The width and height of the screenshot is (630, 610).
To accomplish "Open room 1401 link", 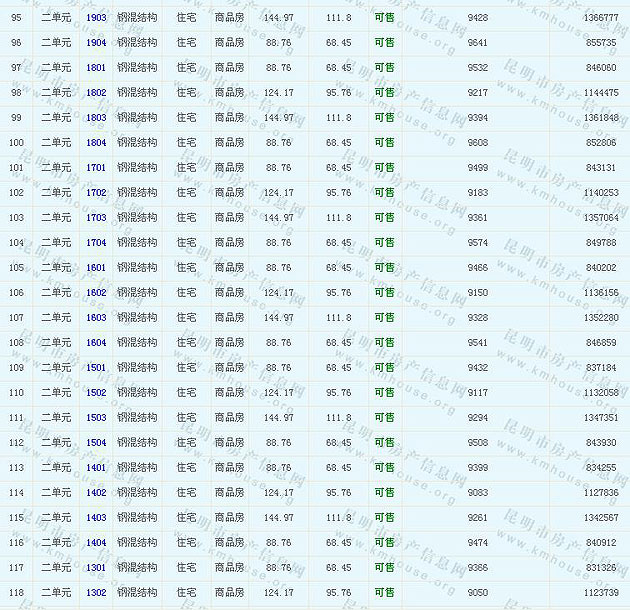I will tap(96, 468).
